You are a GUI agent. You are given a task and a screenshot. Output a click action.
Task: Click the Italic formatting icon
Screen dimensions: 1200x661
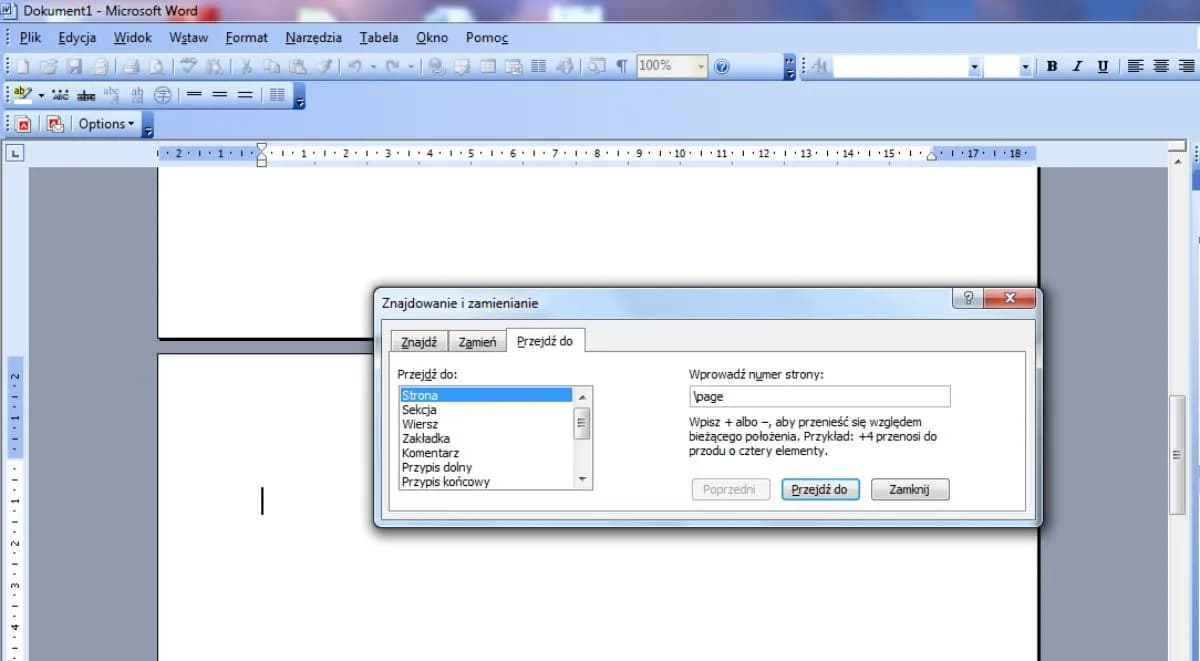click(x=1077, y=66)
